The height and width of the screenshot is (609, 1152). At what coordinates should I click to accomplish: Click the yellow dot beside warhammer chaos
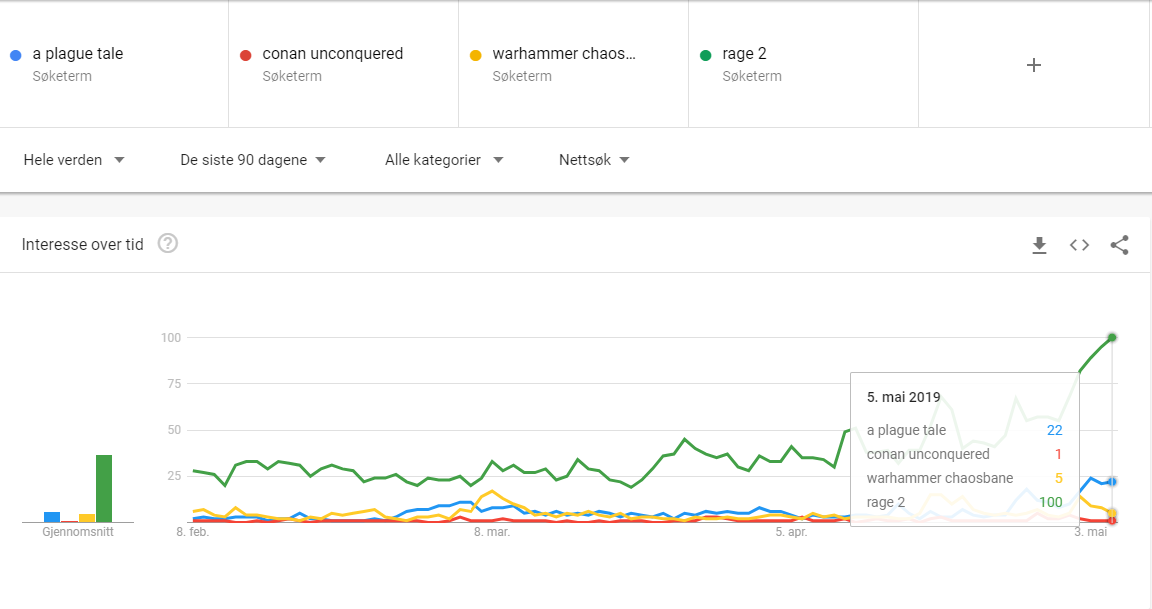(475, 55)
